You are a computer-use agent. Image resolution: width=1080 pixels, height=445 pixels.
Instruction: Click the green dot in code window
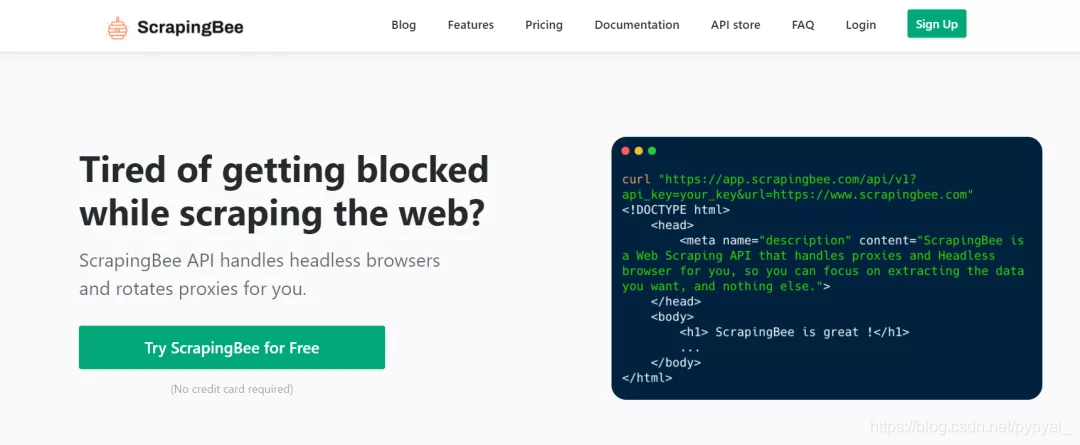(652, 151)
